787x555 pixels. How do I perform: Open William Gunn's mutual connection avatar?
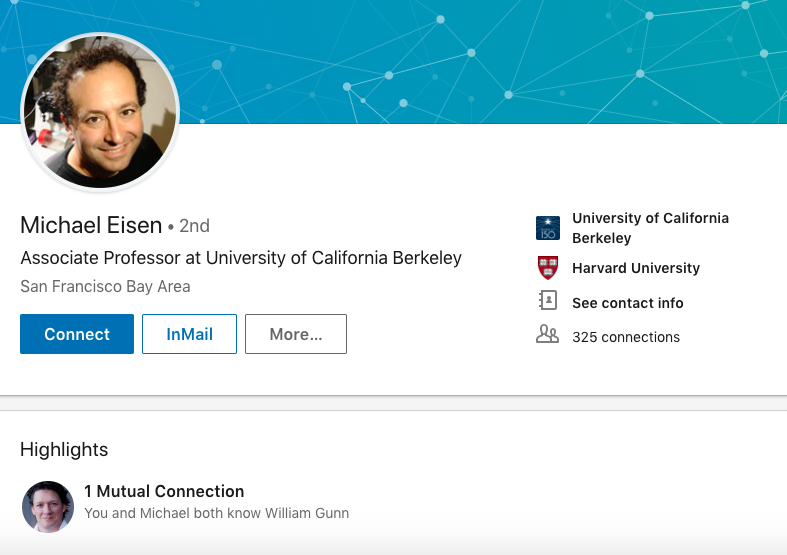point(48,506)
